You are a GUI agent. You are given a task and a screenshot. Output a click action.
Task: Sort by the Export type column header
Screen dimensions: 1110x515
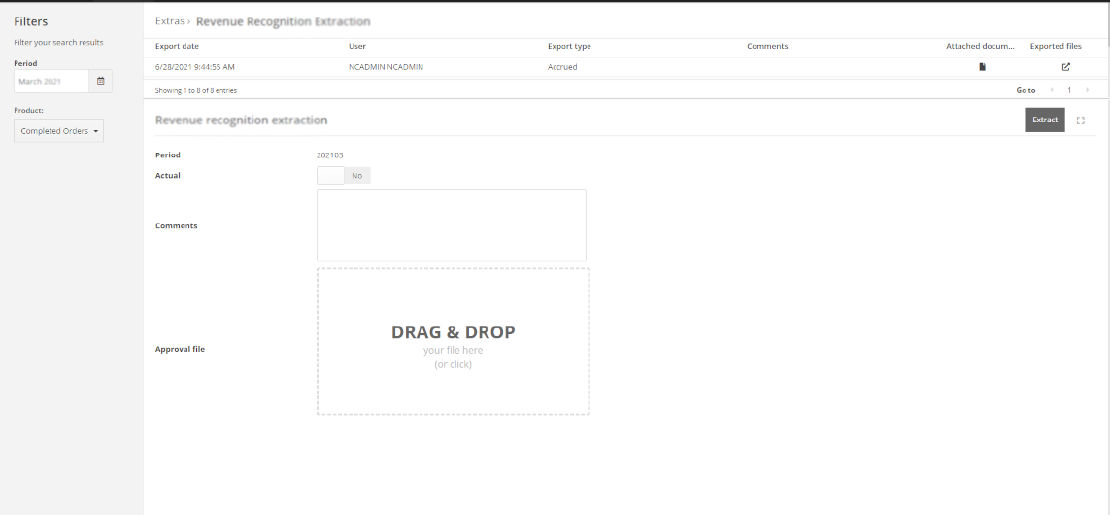click(x=569, y=47)
